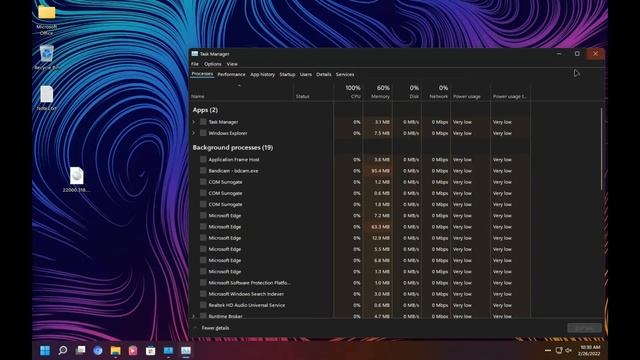The image size is (640, 360).
Task: Select the Apps (2) group heading
Action: [205, 110]
